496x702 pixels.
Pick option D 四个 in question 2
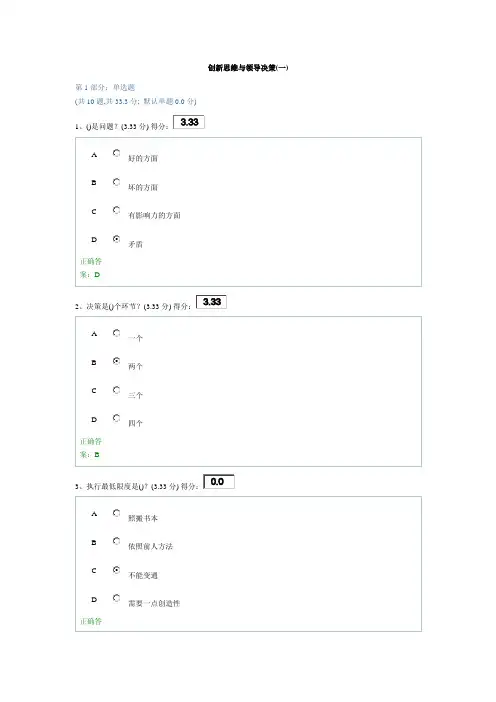coord(116,418)
